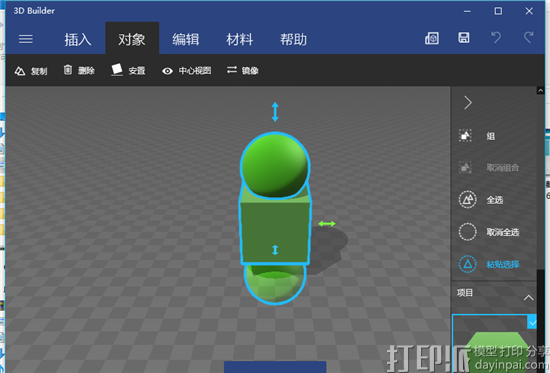Click the 全选 select all icon
Viewport: 550px width, 373px height.
click(x=467, y=200)
